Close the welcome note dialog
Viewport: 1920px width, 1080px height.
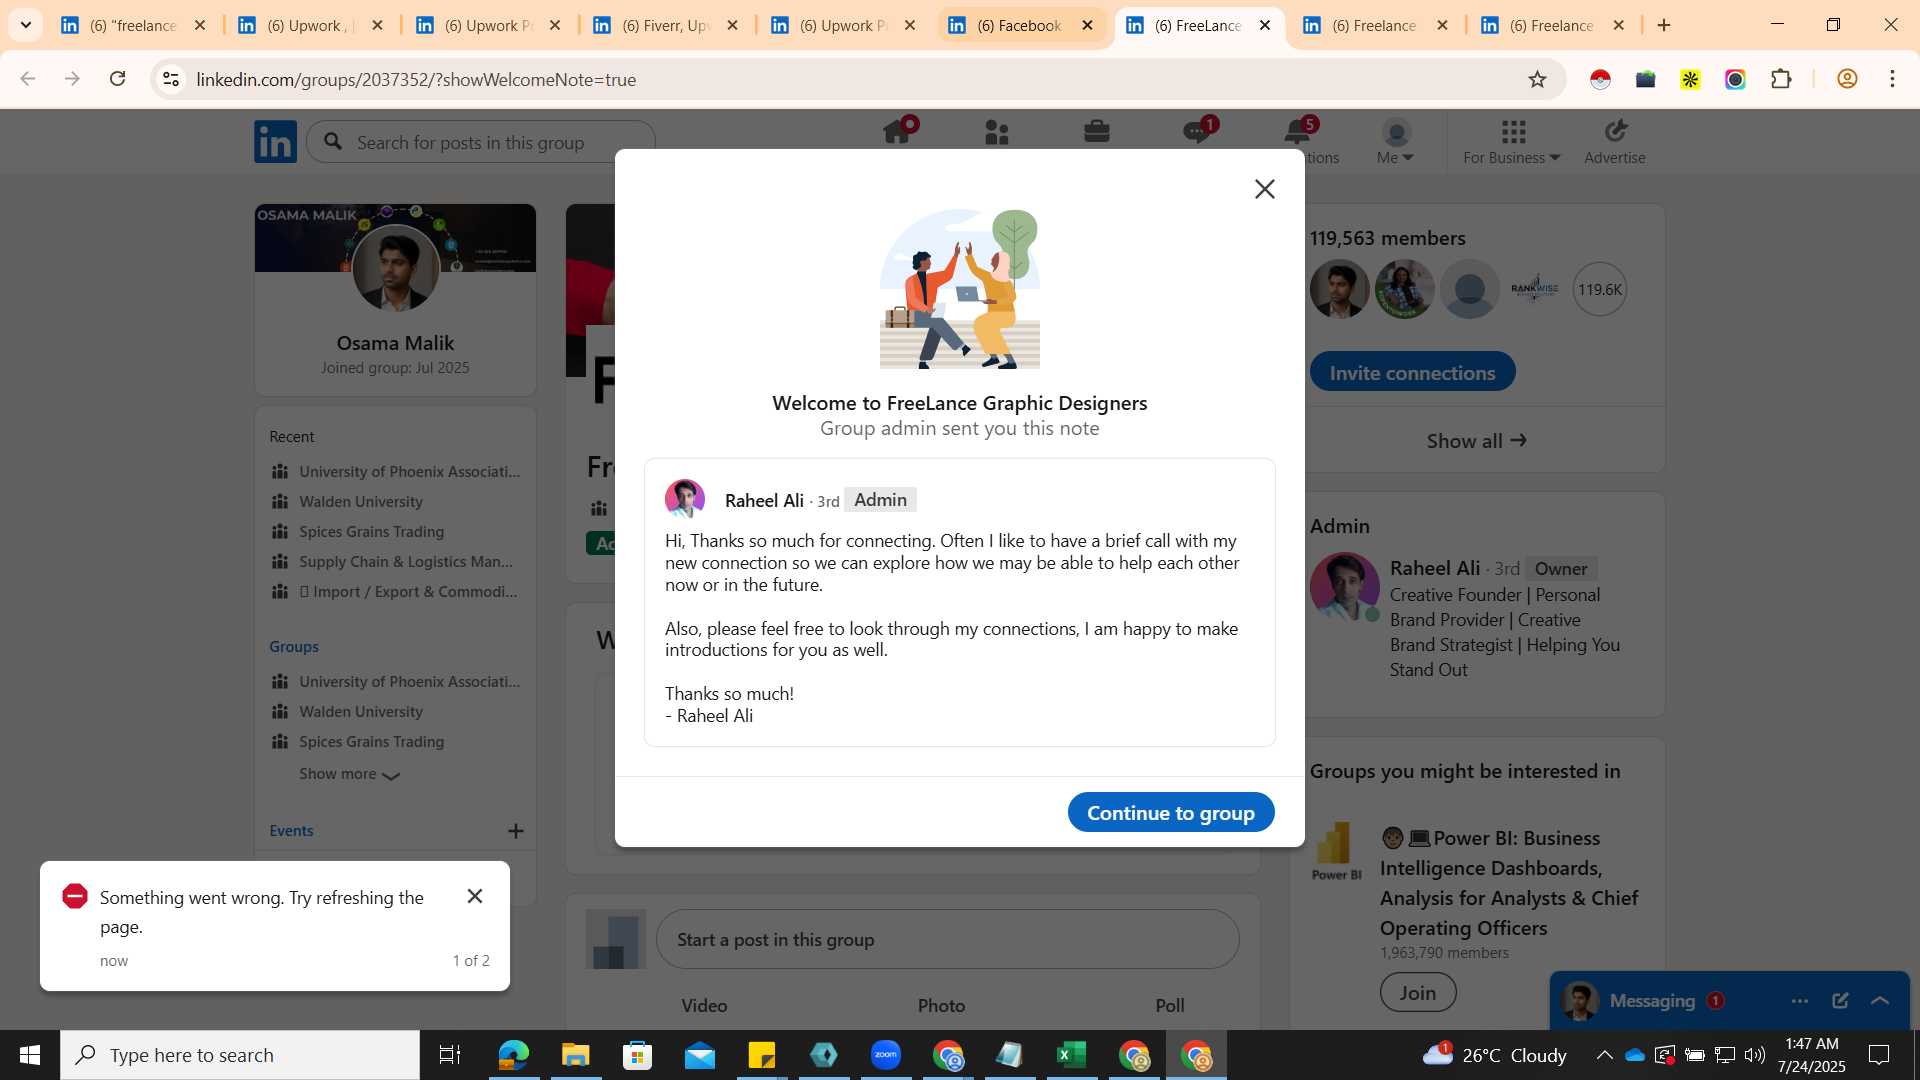[x=1264, y=189]
